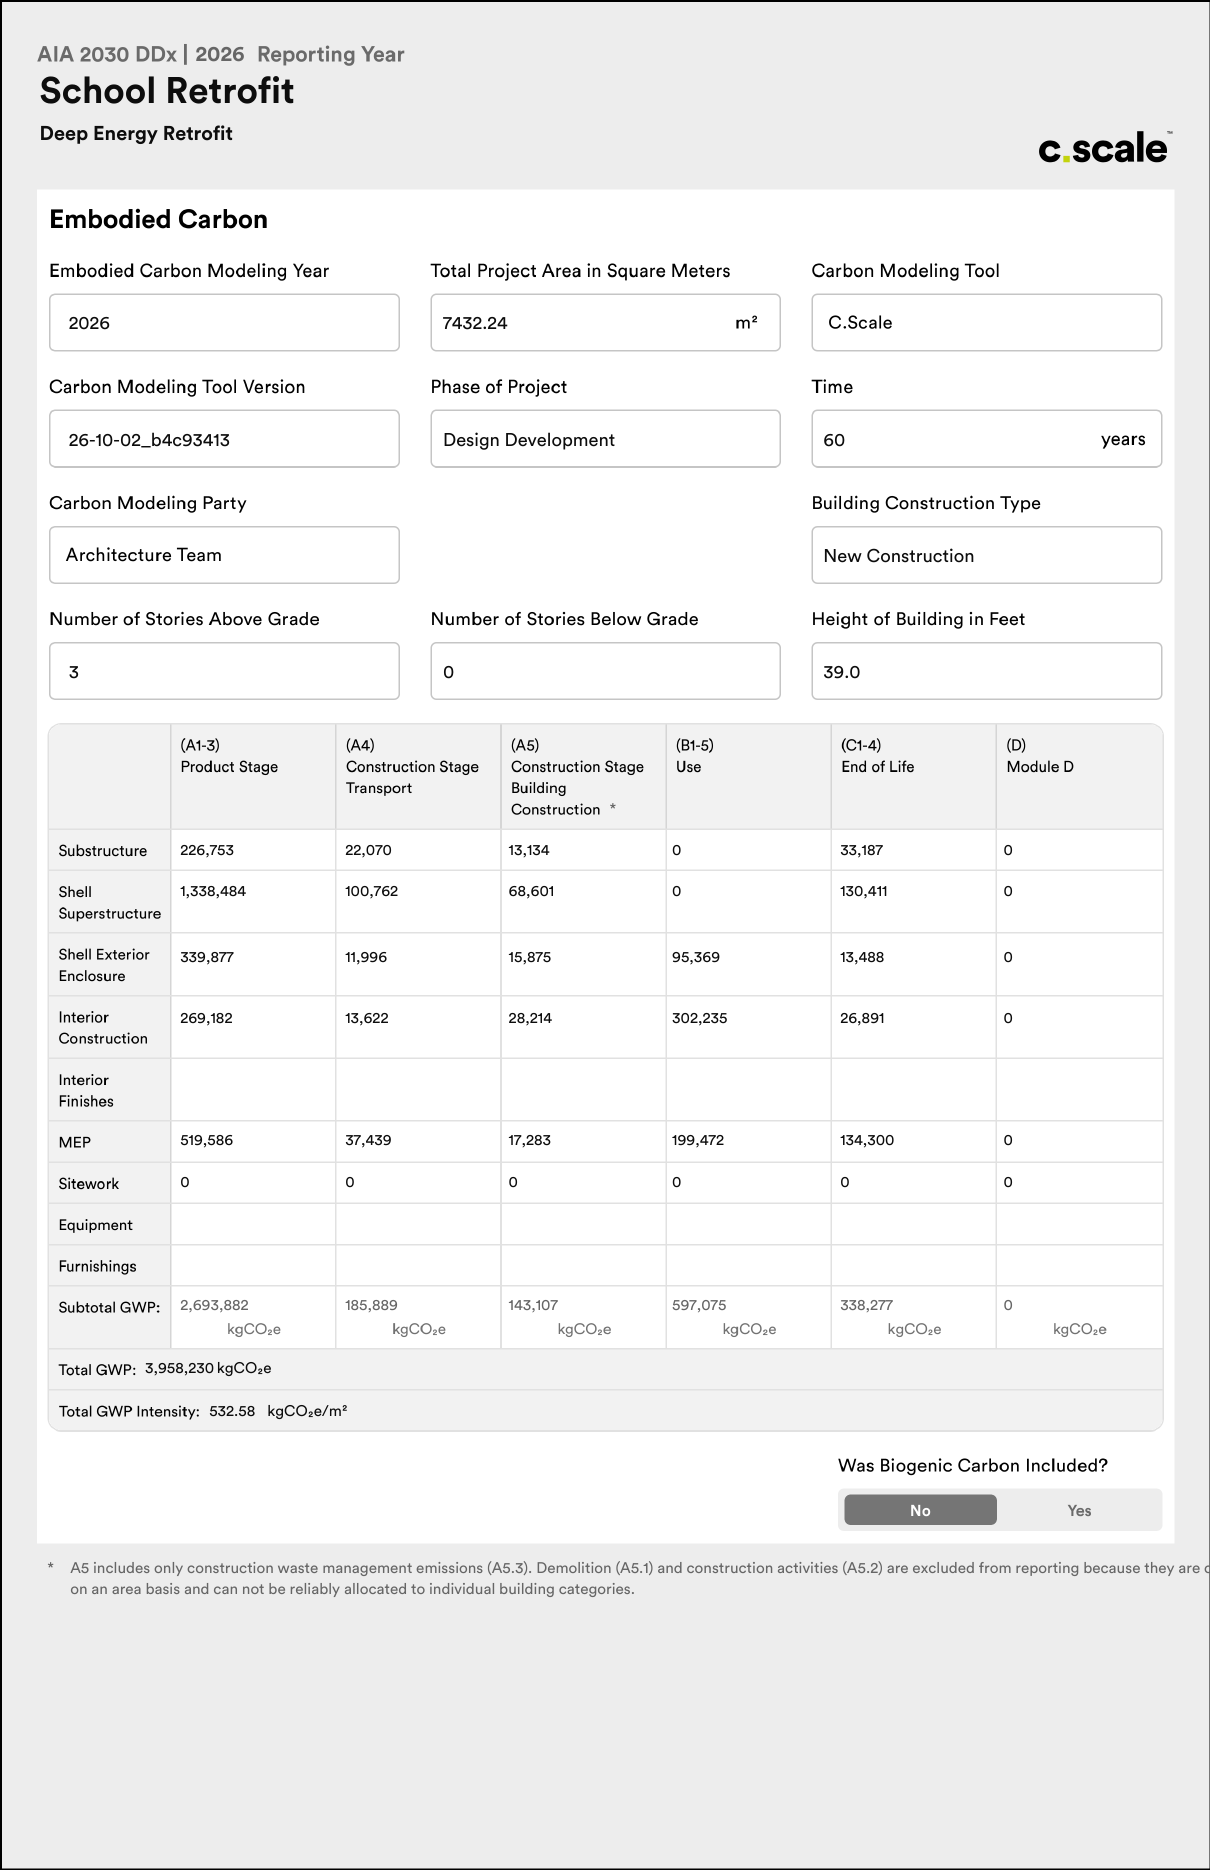Click the (A4) Construction Stage Transport header
Viewport: 1210px width, 1870px height.
pyautogui.click(x=418, y=777)
